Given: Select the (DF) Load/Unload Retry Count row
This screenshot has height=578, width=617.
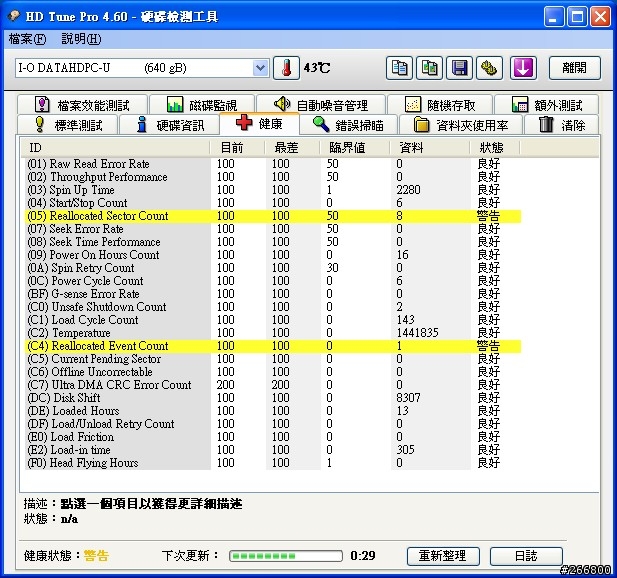Looking at the screenshot, I should coord(273,423).
